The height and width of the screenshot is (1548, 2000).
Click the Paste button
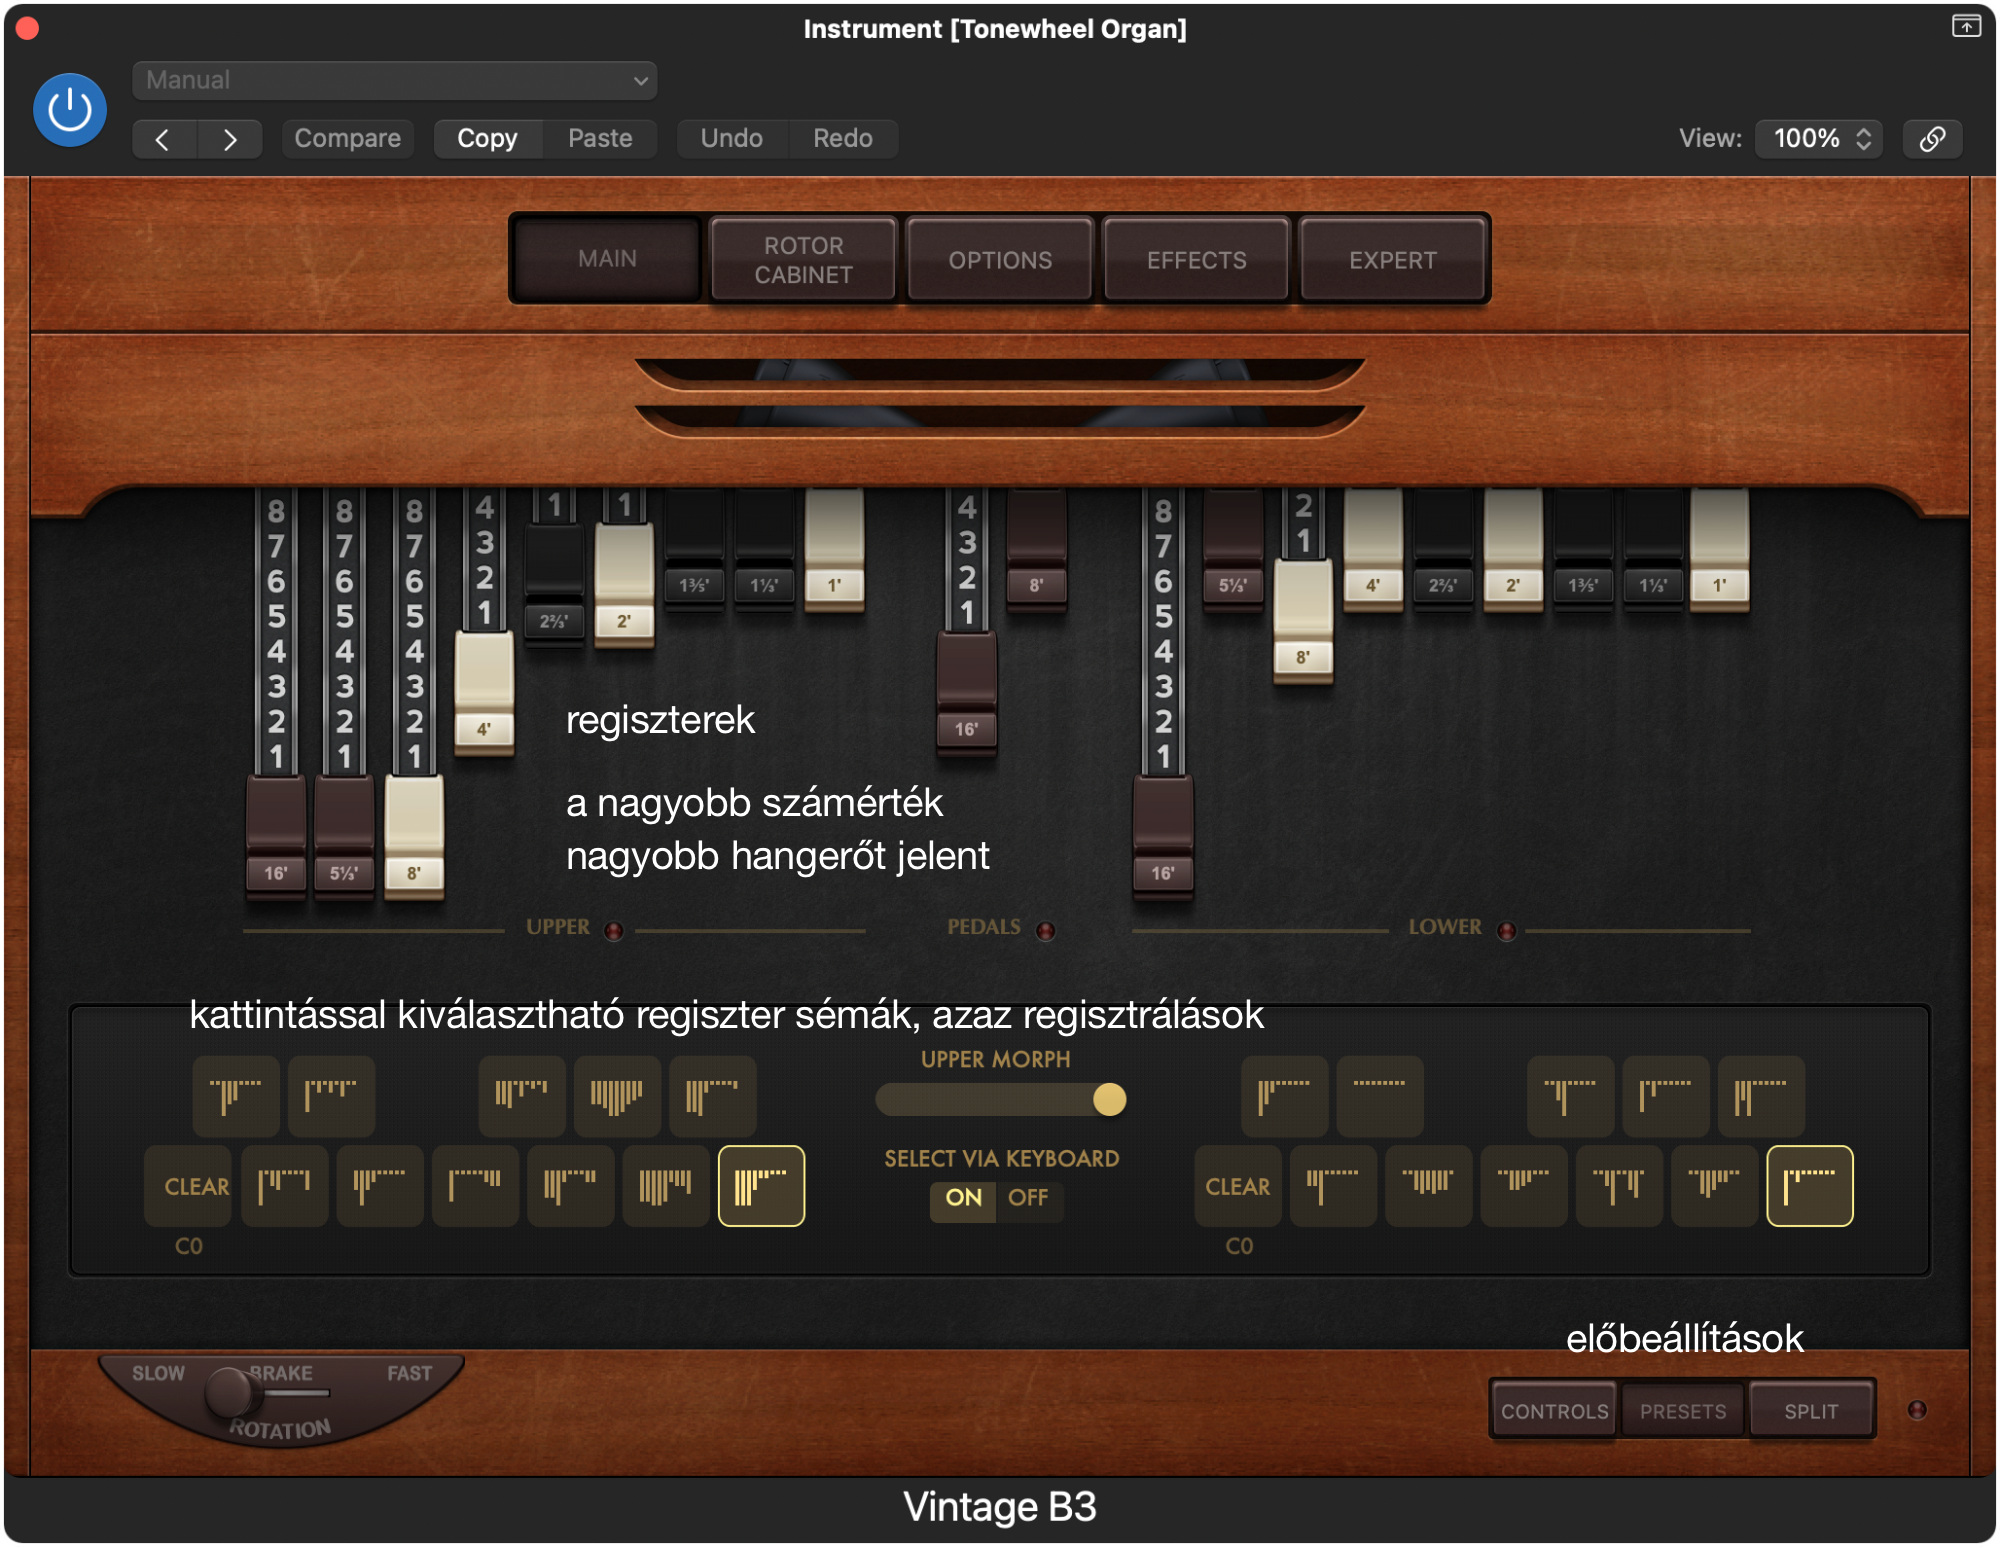(600, 139)
